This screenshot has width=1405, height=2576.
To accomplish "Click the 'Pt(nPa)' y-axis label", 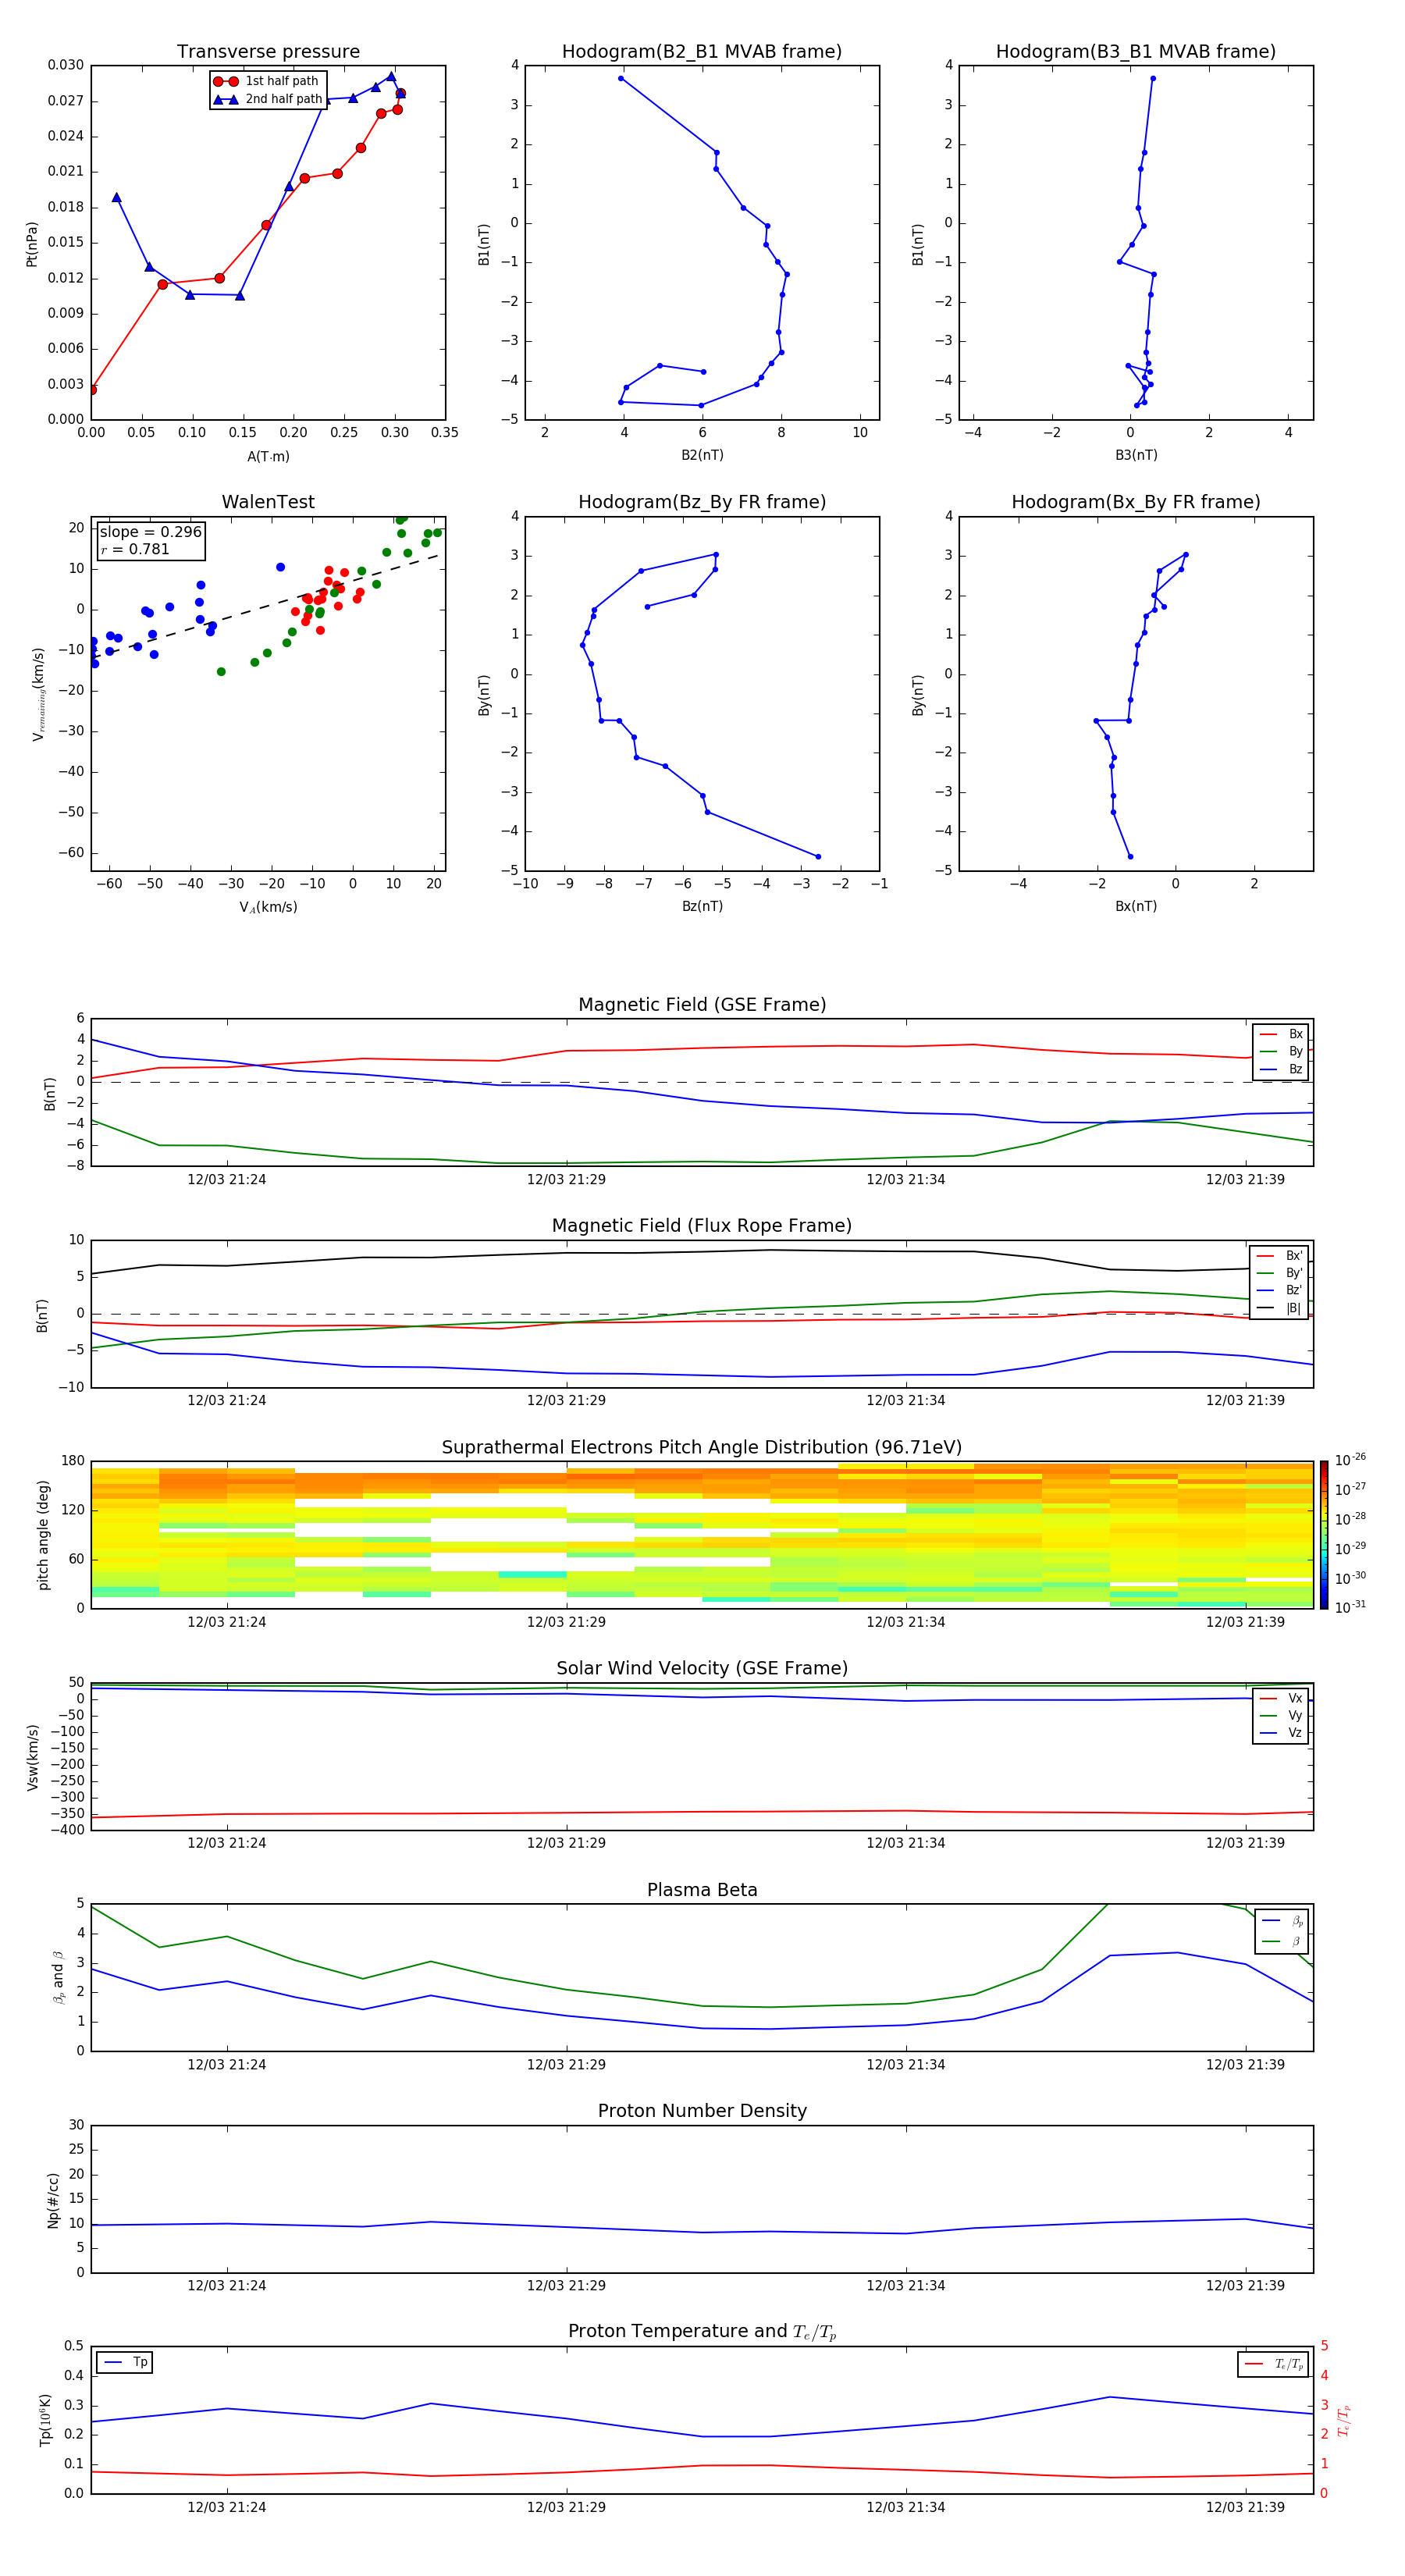I will (x=32, y=244).
